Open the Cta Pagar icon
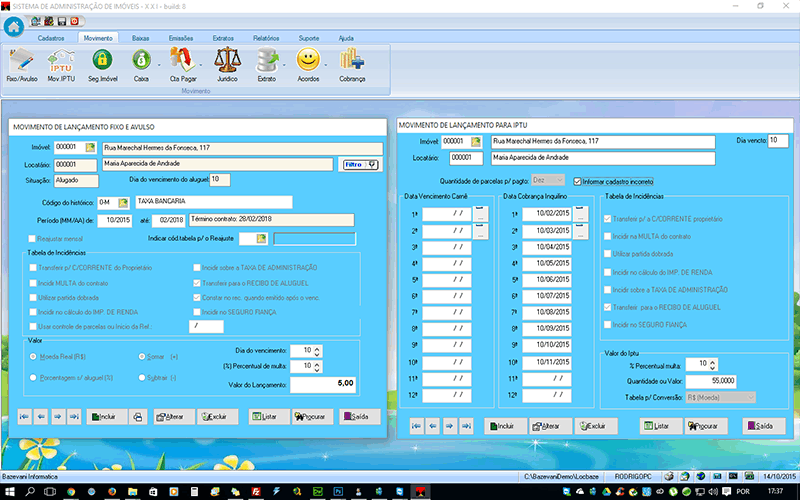 183,65
